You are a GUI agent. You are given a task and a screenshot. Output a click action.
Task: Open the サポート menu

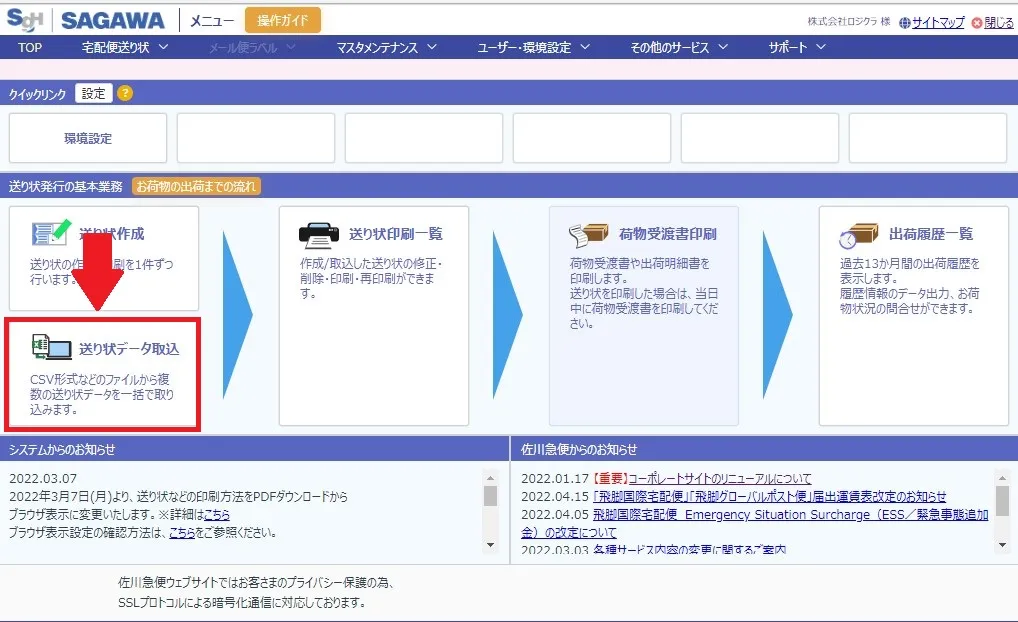coord(788,47)
